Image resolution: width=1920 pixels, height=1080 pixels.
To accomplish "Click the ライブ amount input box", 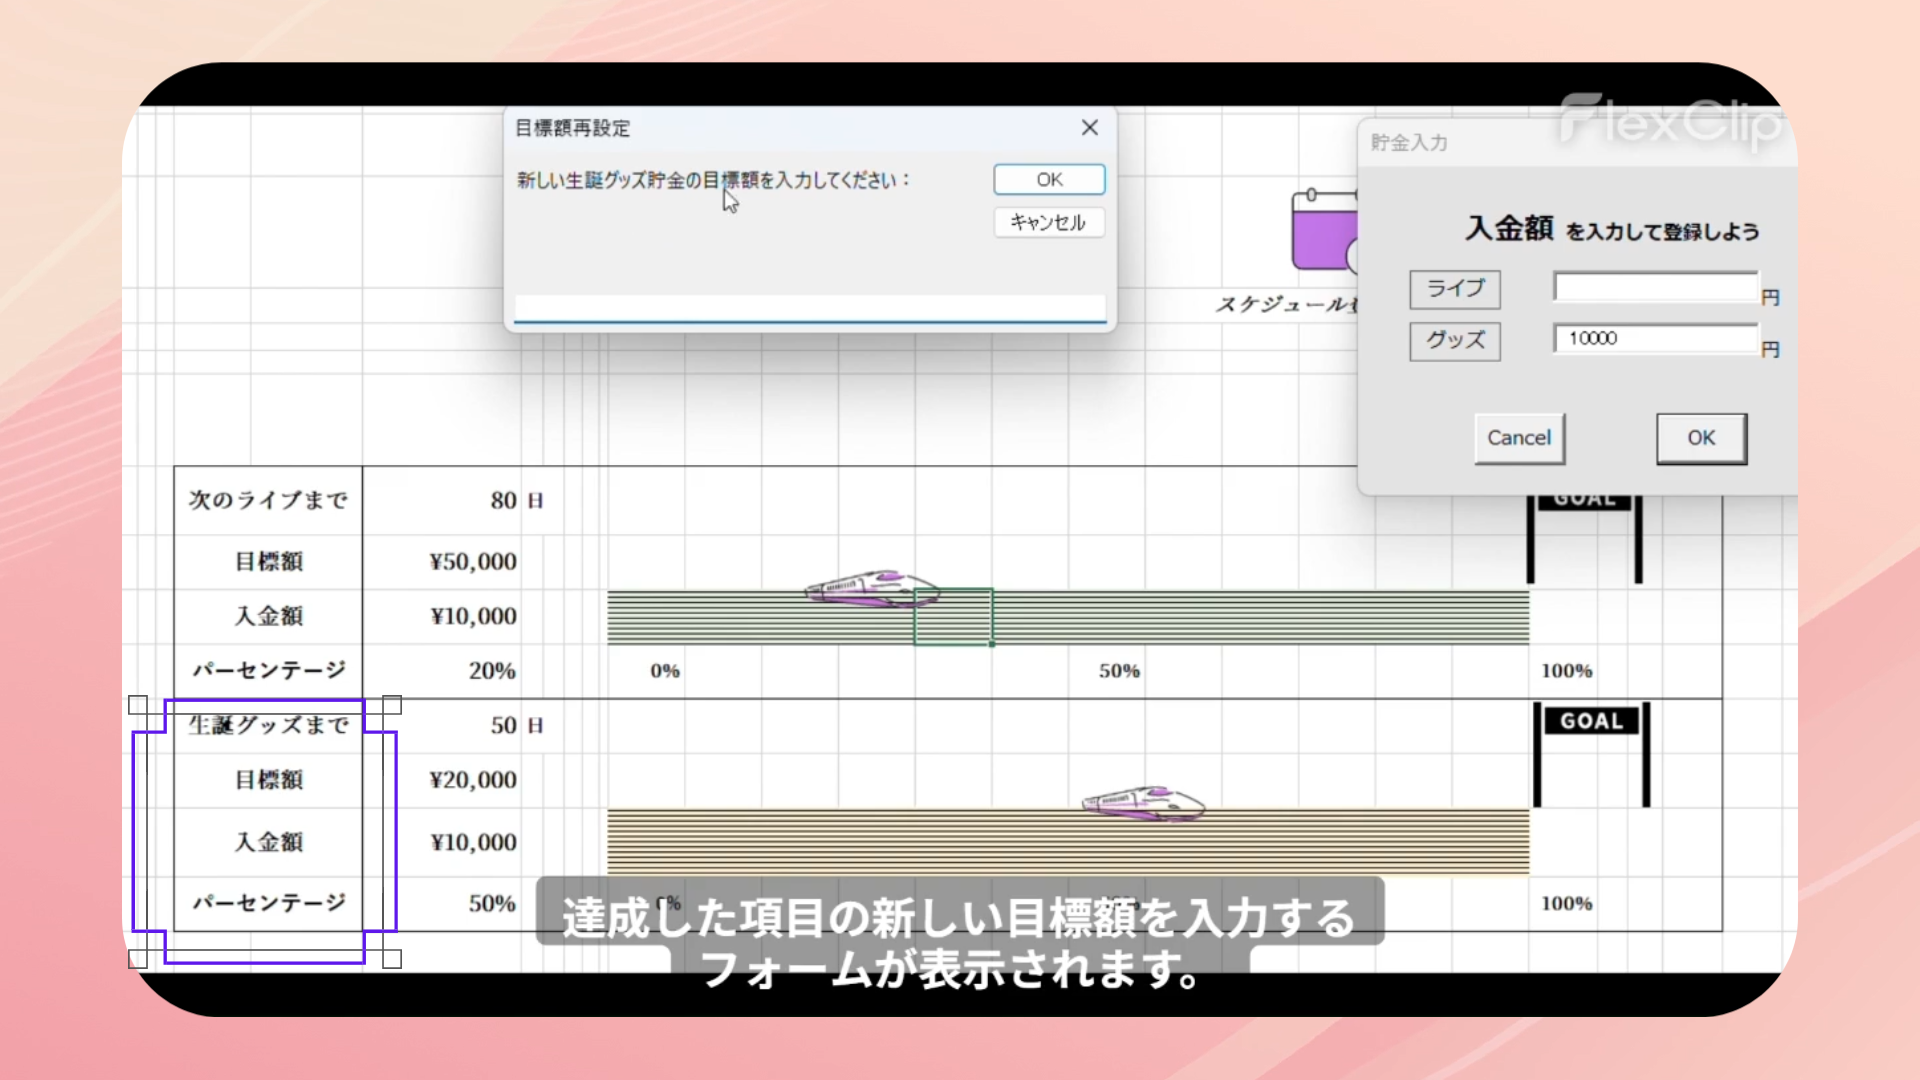I will (1655, 288).
